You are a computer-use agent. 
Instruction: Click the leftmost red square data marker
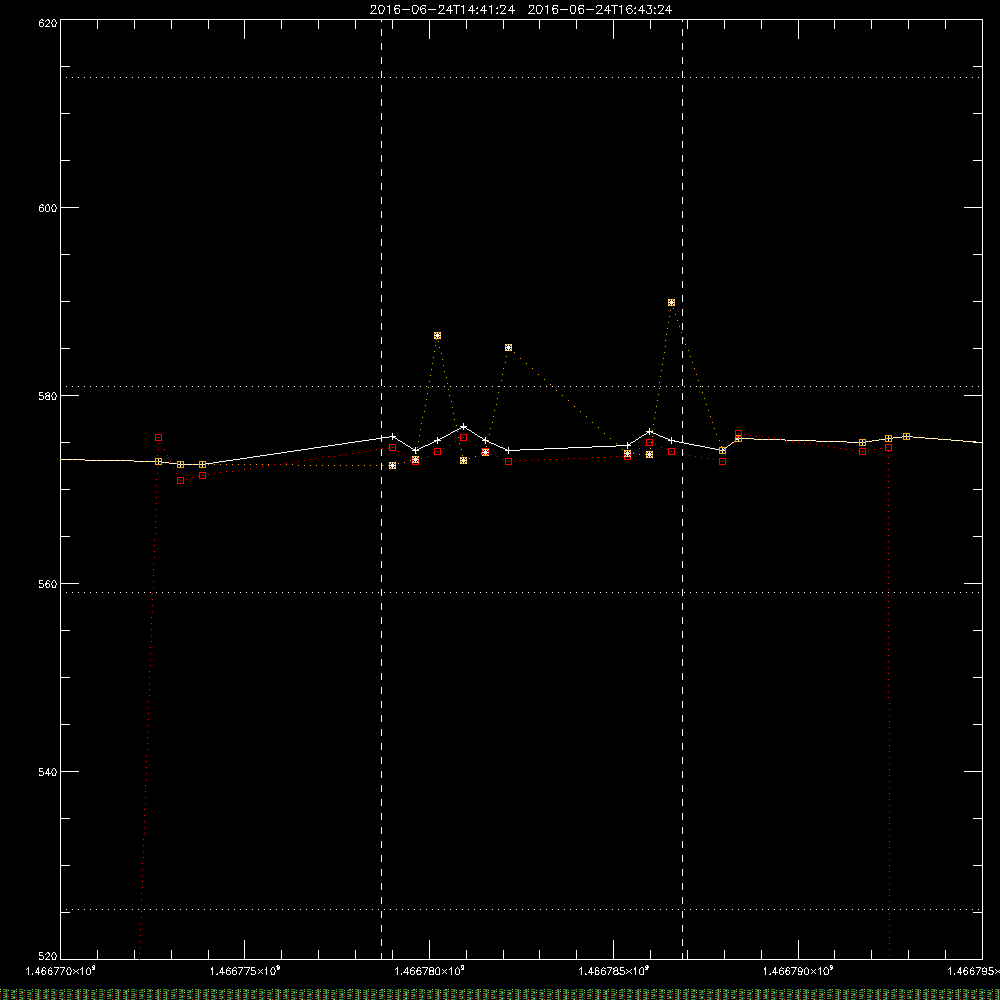(159, 438)
